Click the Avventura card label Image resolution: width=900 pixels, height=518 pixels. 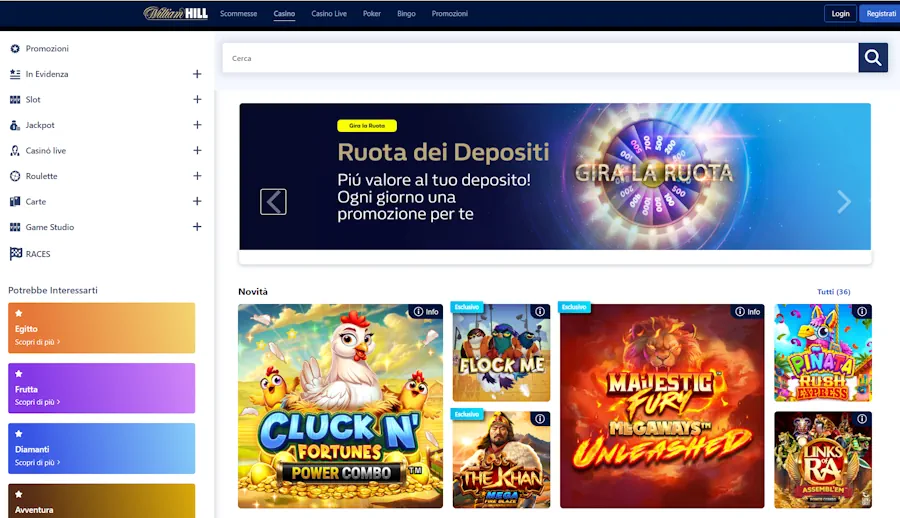[34, 510]
